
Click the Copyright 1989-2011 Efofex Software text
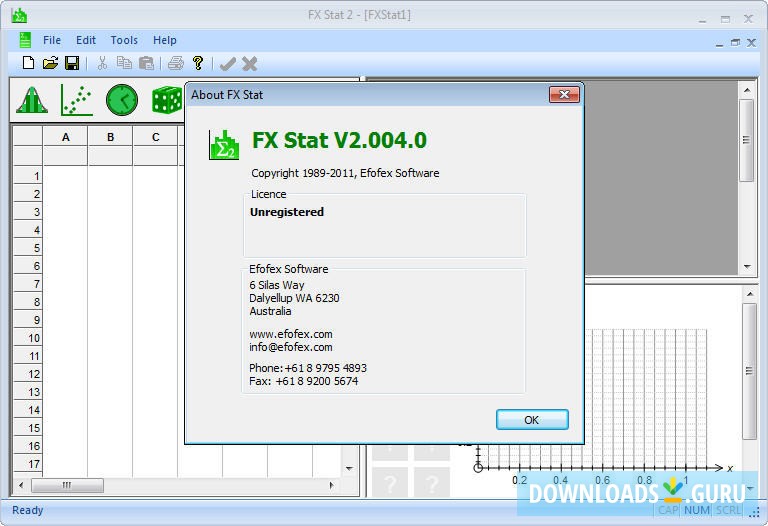(x=345, y=173)
